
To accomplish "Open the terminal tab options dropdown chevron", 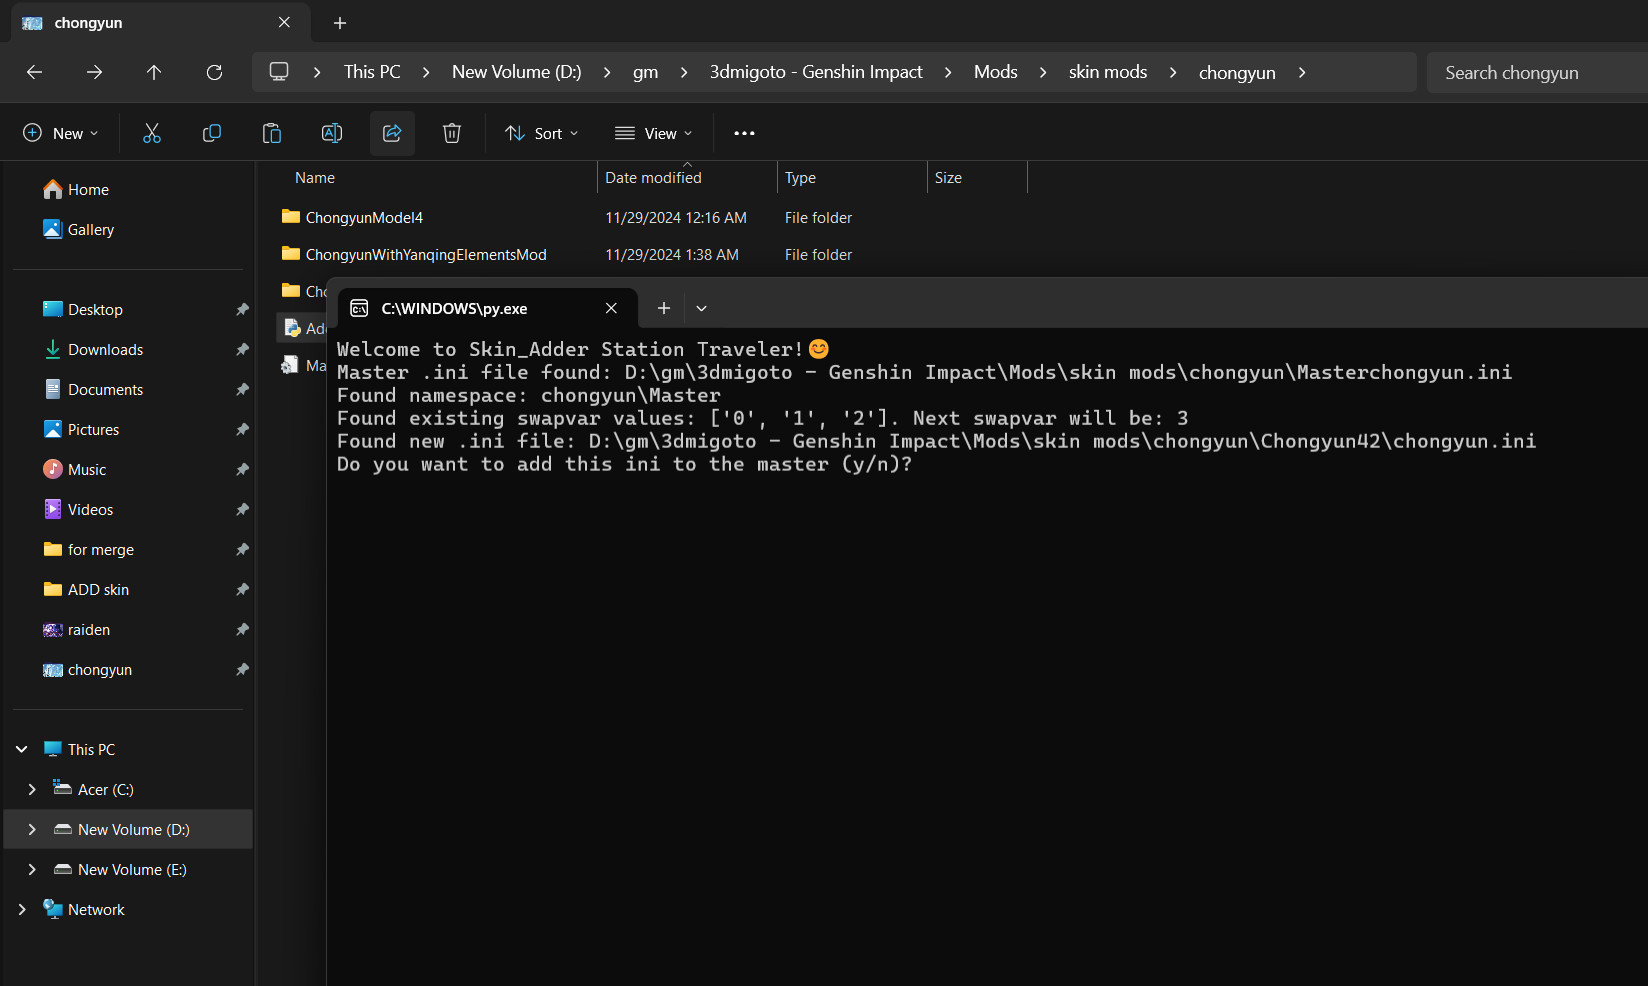I will 701,308.
